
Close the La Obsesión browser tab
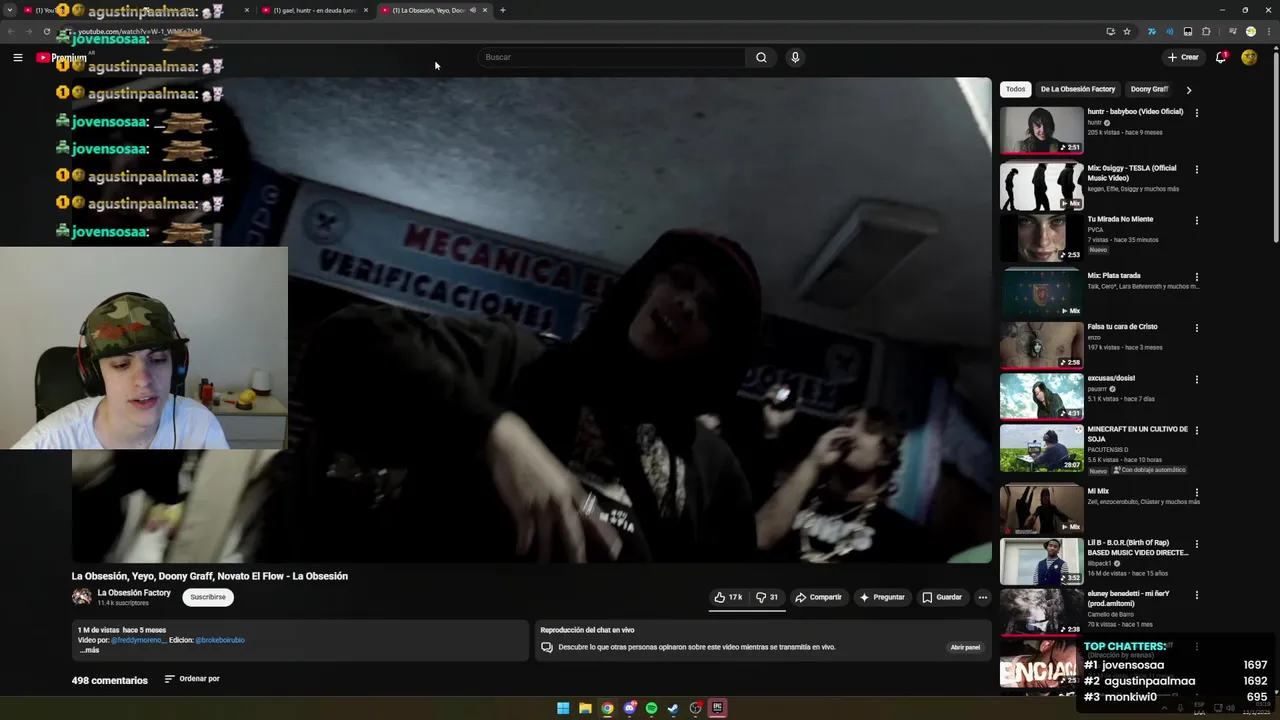(485, 10)
